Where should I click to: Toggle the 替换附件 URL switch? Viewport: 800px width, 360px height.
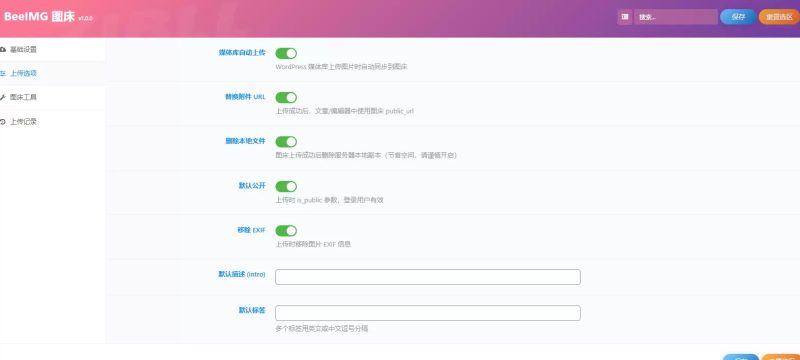coord(286,97)
